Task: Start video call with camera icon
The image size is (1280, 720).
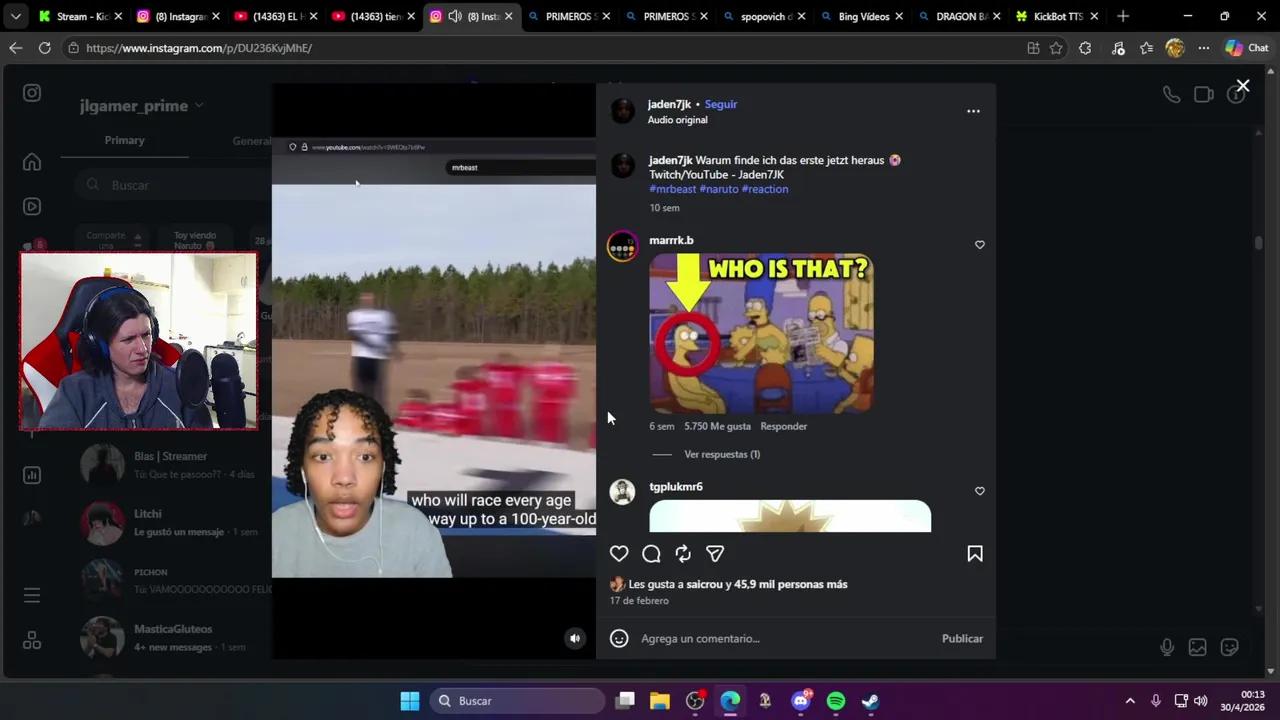Action: point(1204,94)
